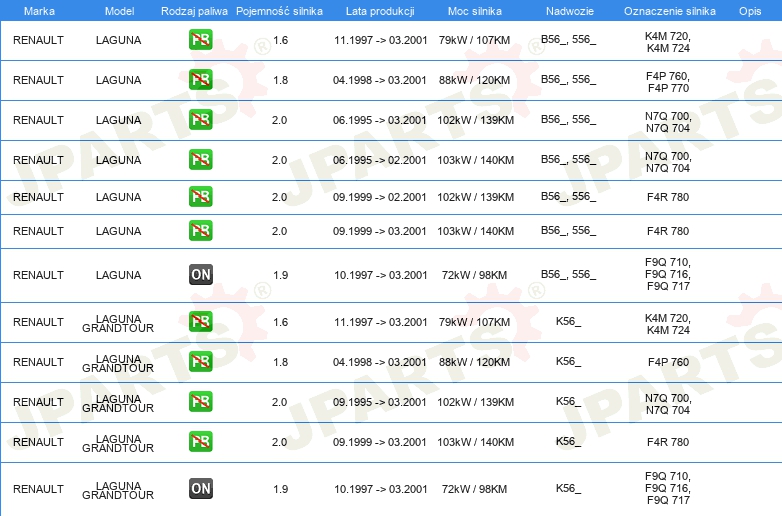Click power value 88kW / 120KM in Laguna row
This screenshot has height=516, width=782.
click(x=474, y=80)
